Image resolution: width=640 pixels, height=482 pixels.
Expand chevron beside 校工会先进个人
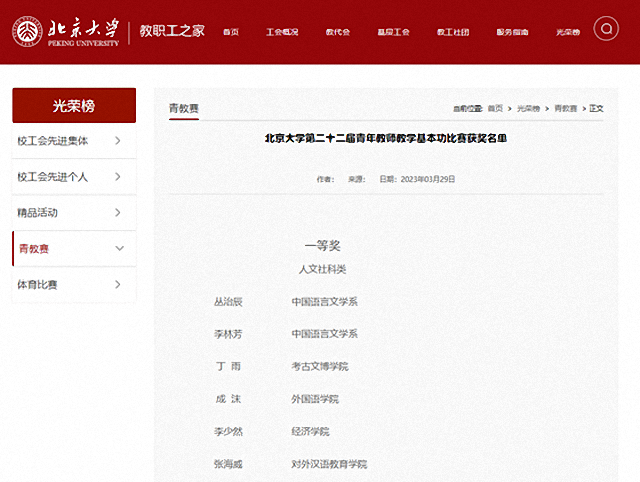118,177
